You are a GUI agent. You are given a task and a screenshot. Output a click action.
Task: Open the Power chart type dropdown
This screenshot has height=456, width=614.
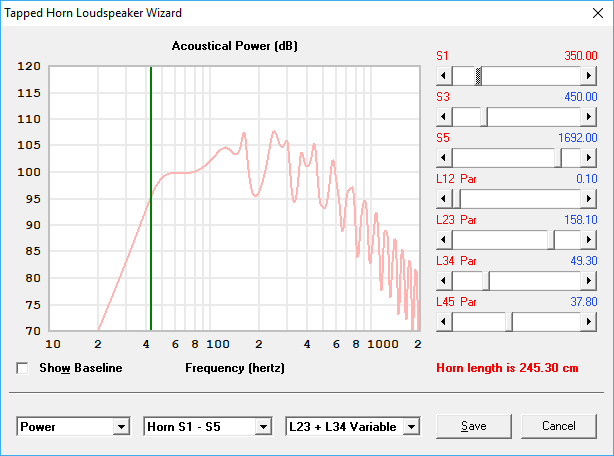pos(121,426)
